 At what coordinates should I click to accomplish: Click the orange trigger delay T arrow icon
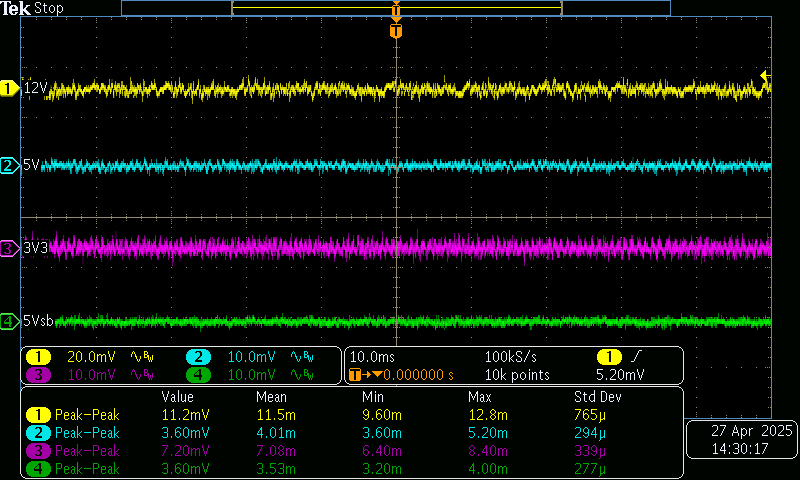click(x=365, y=375)
